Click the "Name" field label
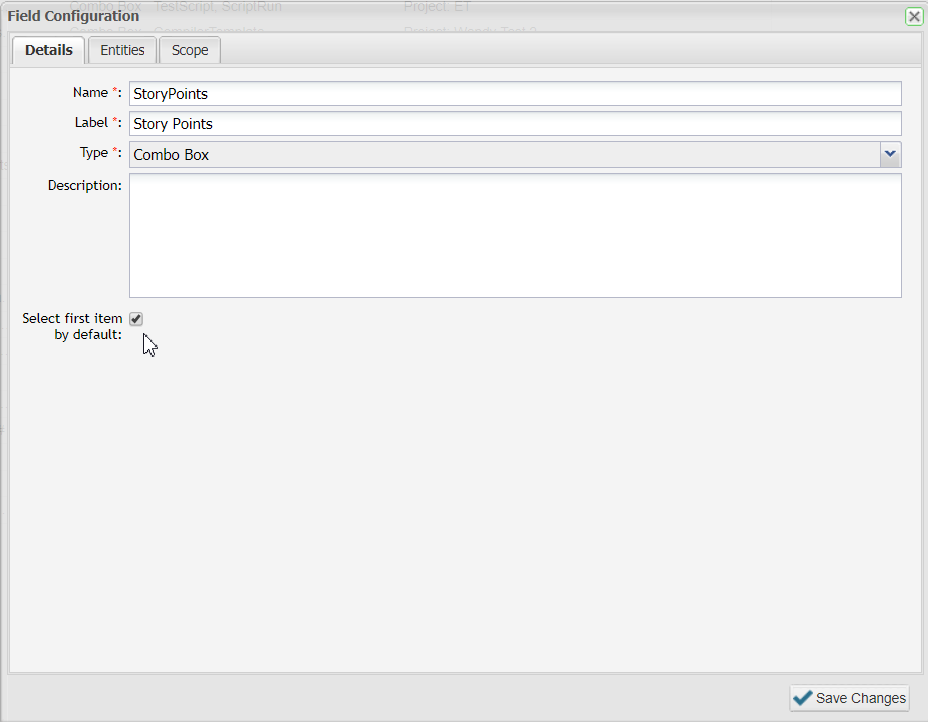The width and height of the screenshot is (928, 722). click(90, 93)
